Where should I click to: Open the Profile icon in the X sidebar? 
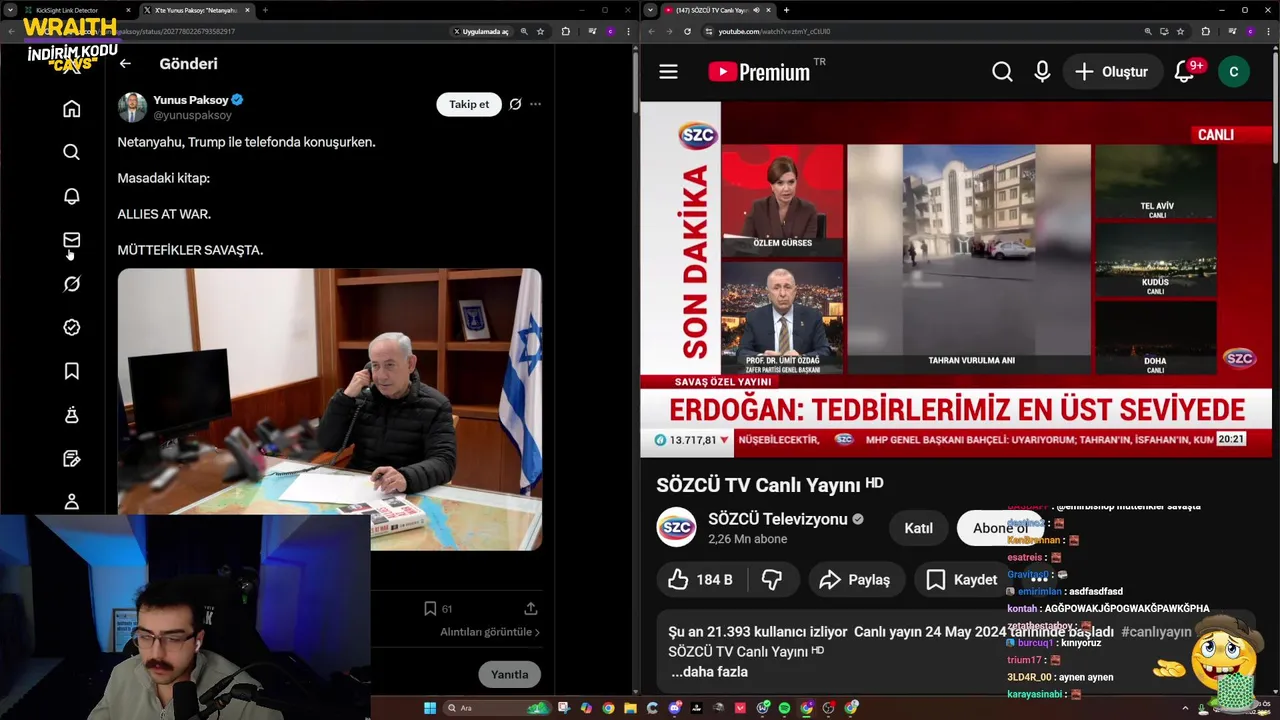(x=71, y=502)
